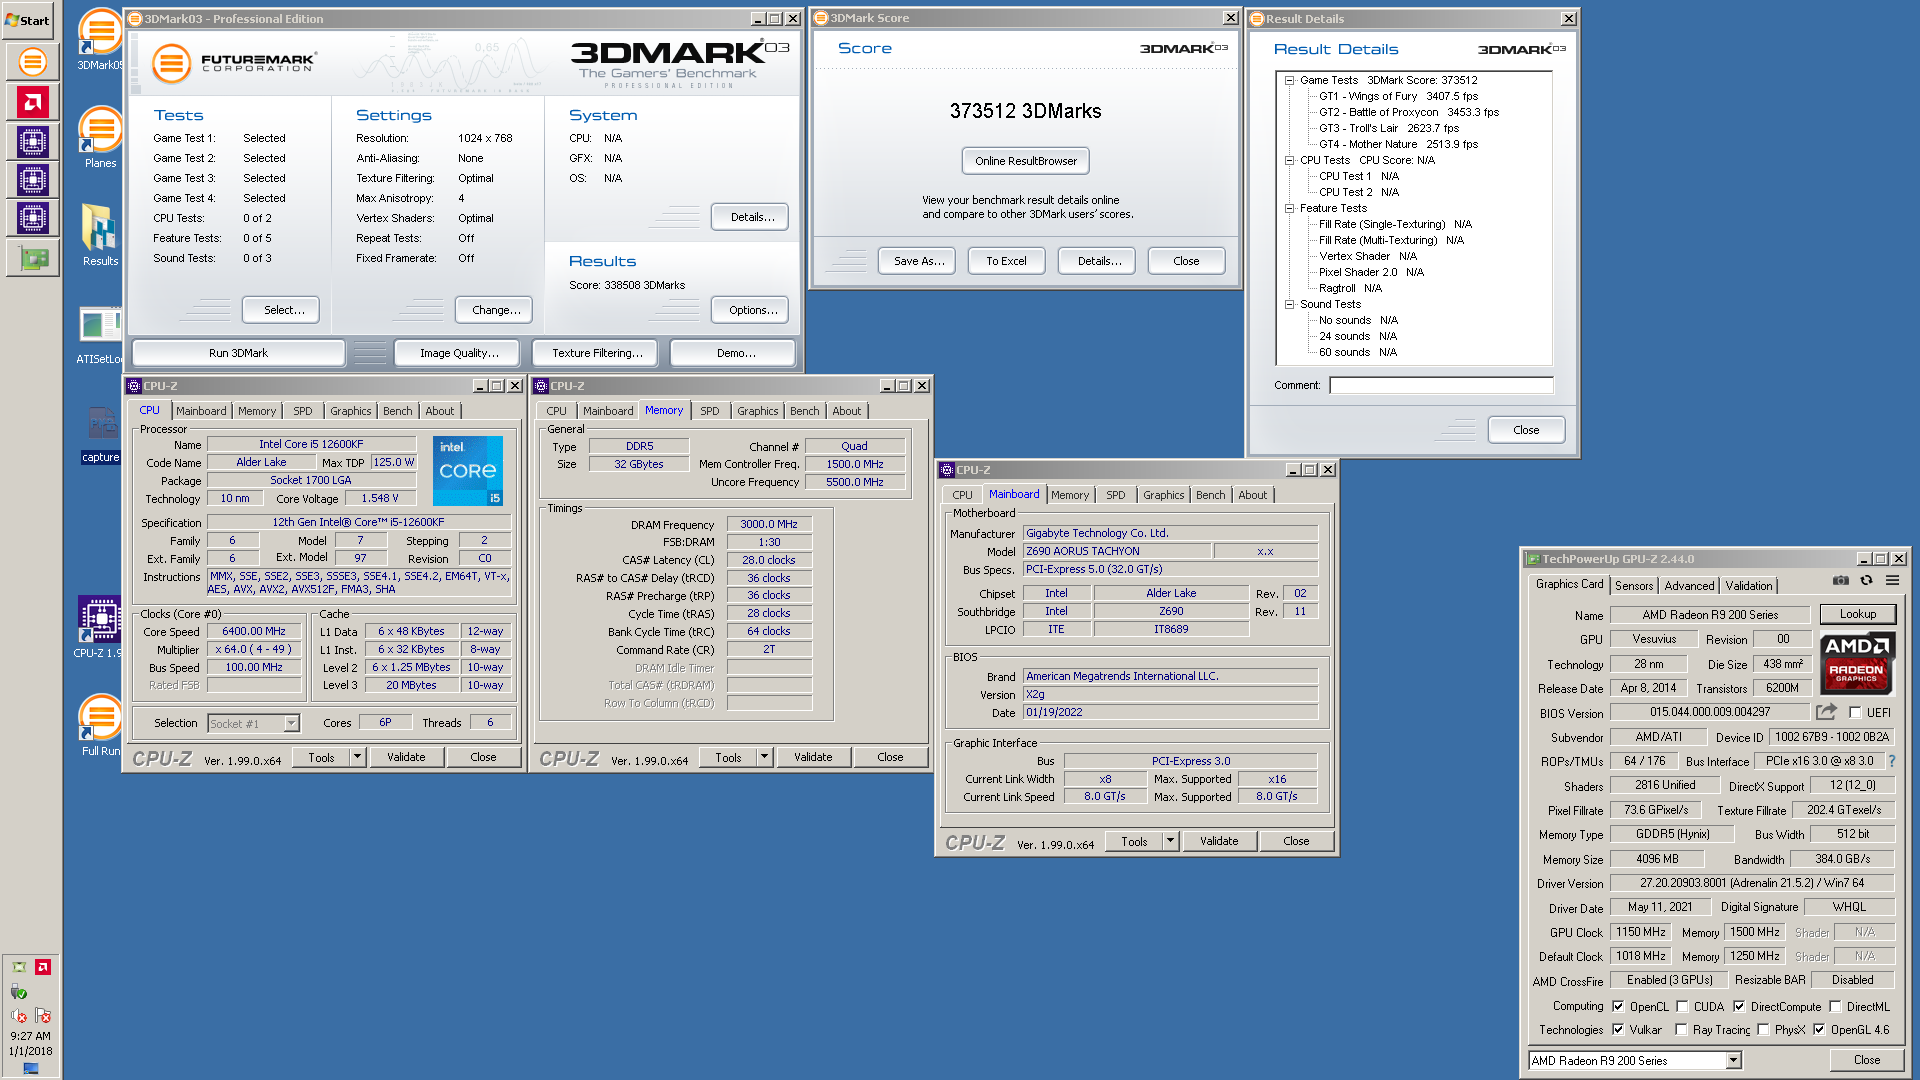Select the Full Run desktop shortcut

[x=100, y=726]
